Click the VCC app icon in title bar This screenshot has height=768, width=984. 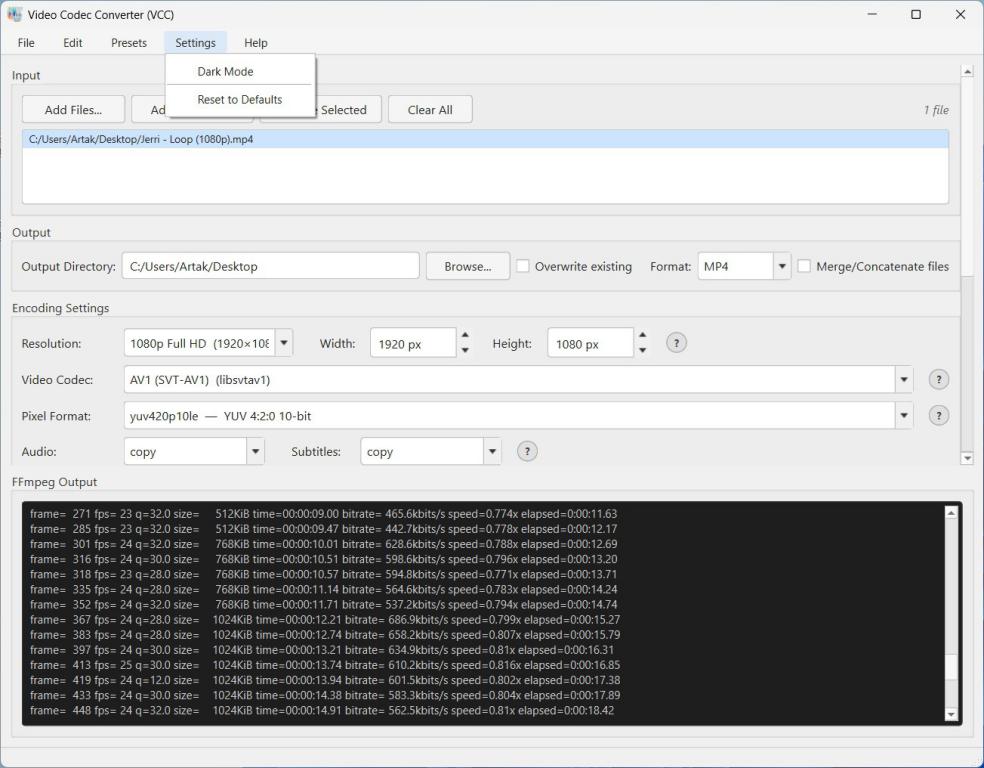pos(14,14)
